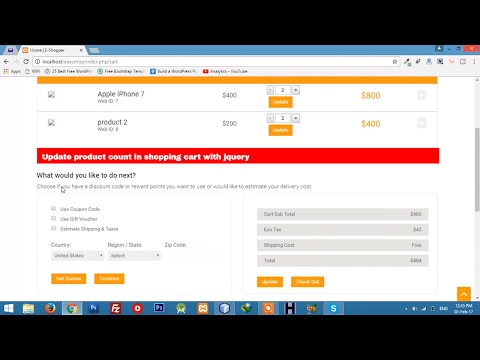Click the site info icon in address bar
480x360 pixels.
click(37, 62)
